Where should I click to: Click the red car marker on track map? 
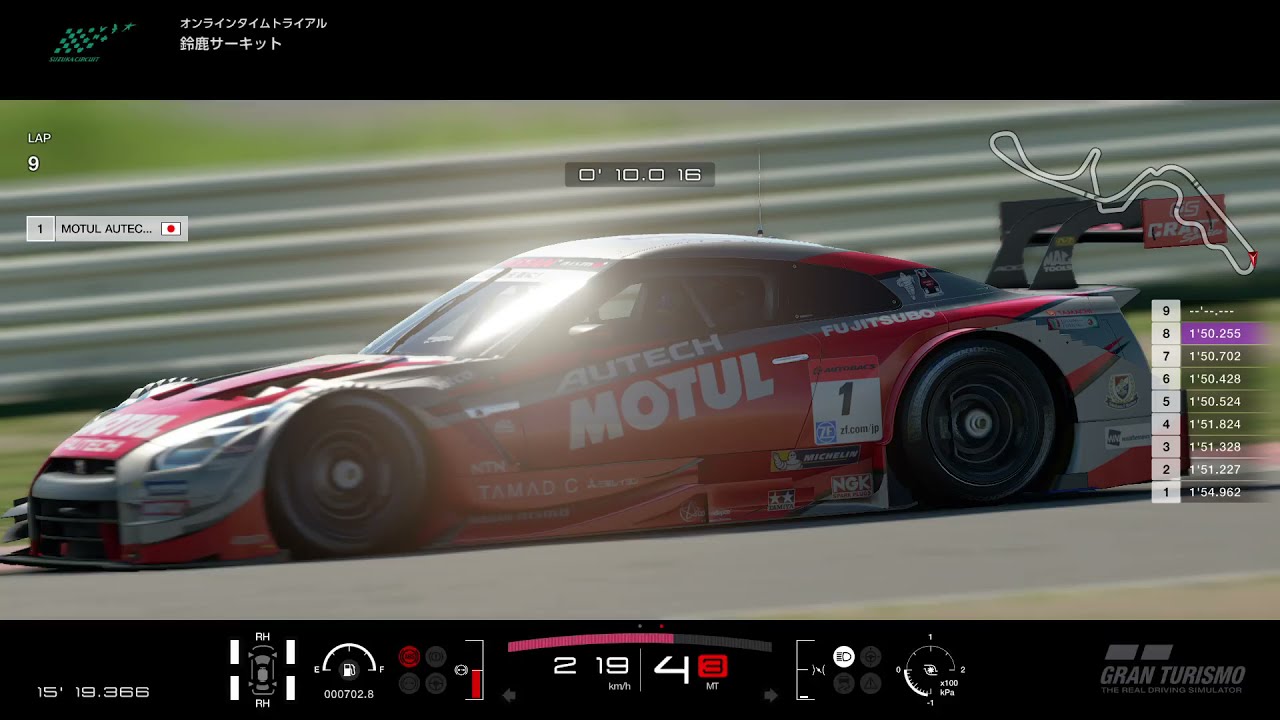1250,259
